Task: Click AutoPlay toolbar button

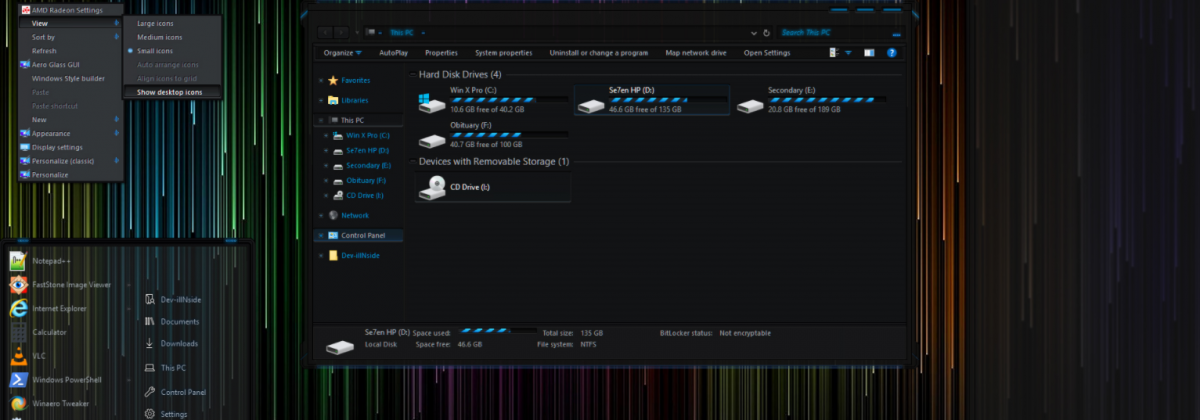Action: click(393, 52)
